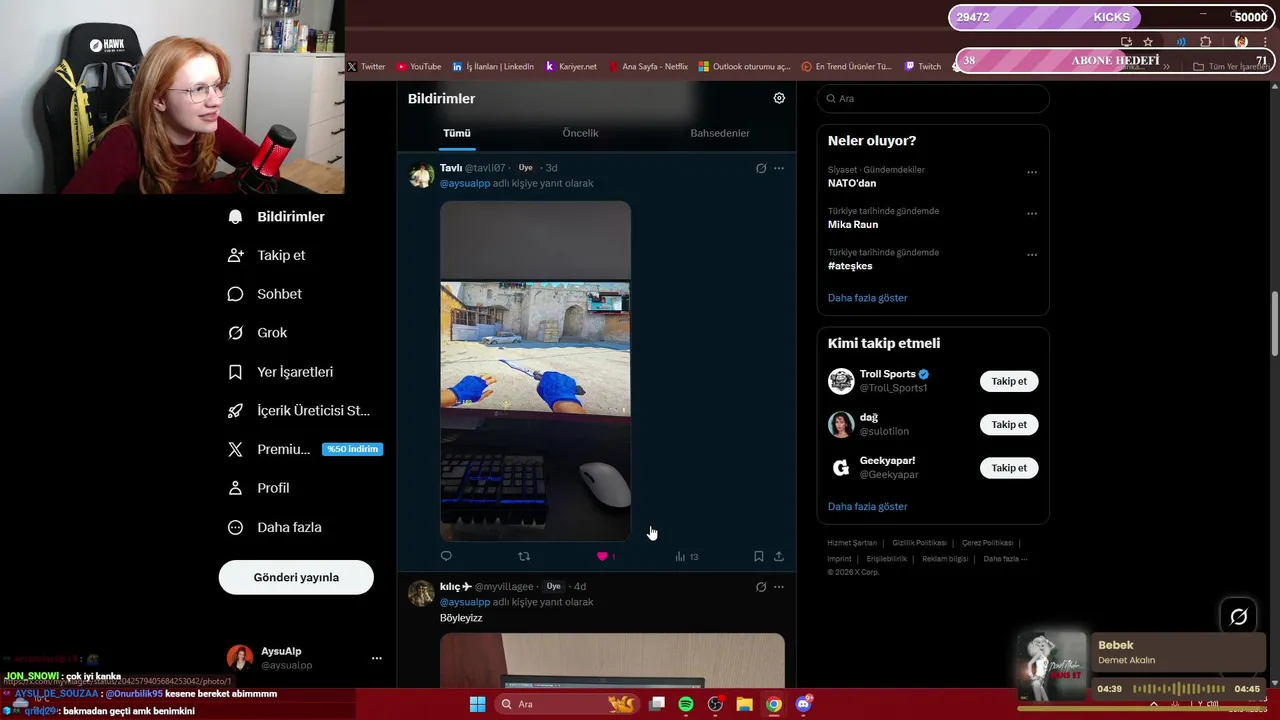The width and height of the screenshot is (1280, 720).
Task: Open Takip et in the sidebar
Action: pyautogui.click(x=267, y=256)
